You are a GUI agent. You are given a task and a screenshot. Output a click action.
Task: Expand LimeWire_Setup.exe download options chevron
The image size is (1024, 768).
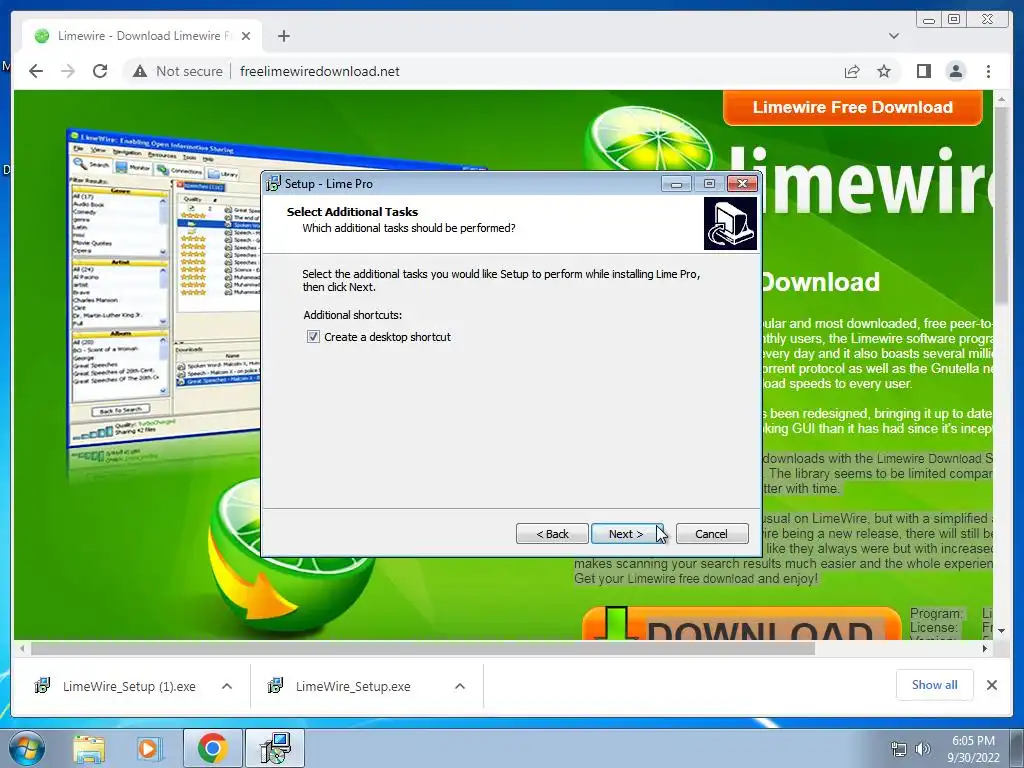click(460, 686)
